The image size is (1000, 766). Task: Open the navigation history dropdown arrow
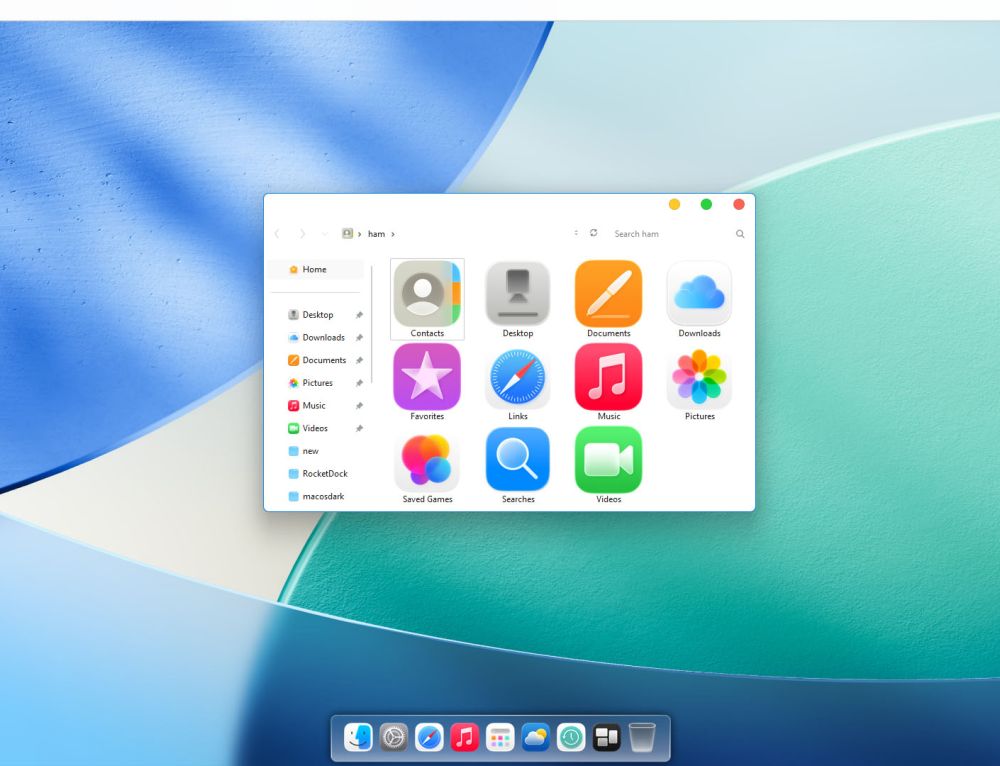tap(324, 233)
